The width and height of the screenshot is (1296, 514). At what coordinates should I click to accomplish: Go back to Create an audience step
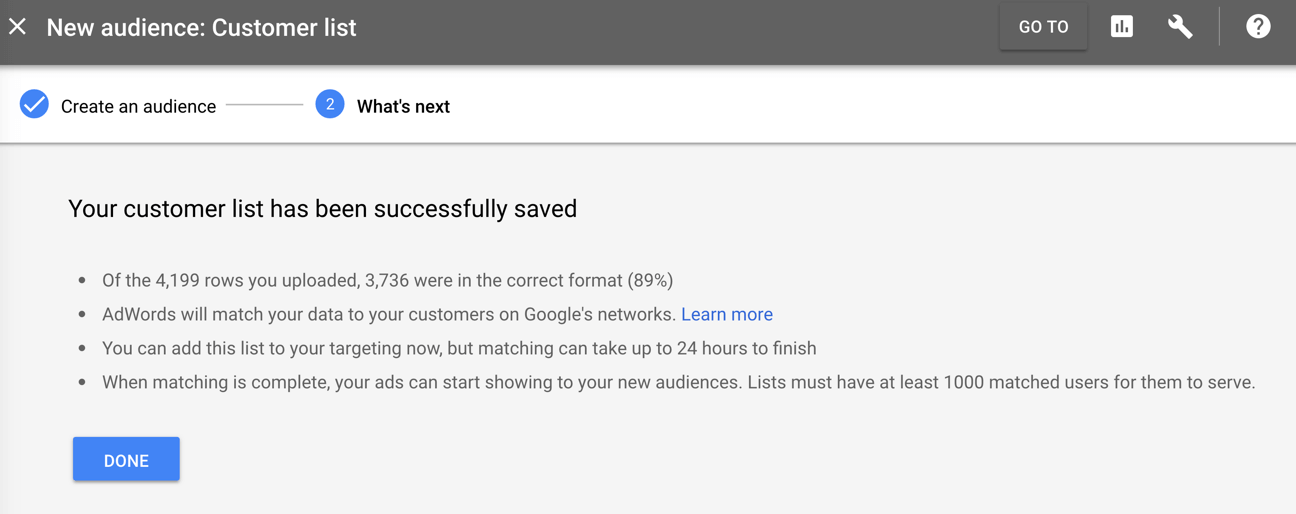[138, 106]
